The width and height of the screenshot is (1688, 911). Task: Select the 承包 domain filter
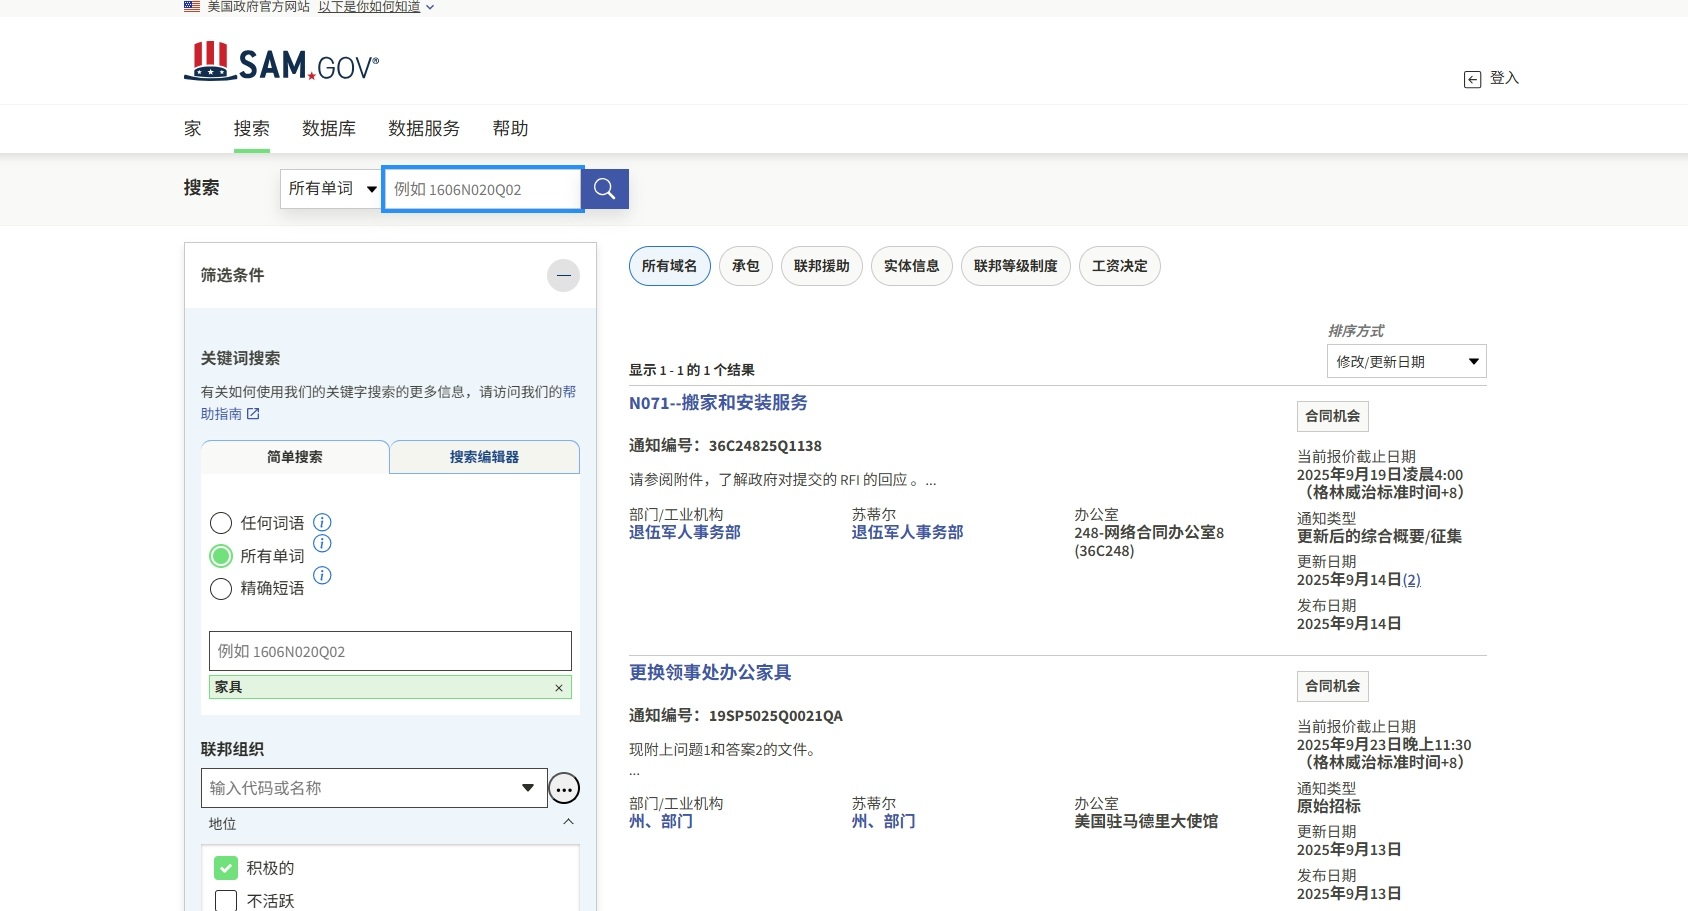[746, 266]
